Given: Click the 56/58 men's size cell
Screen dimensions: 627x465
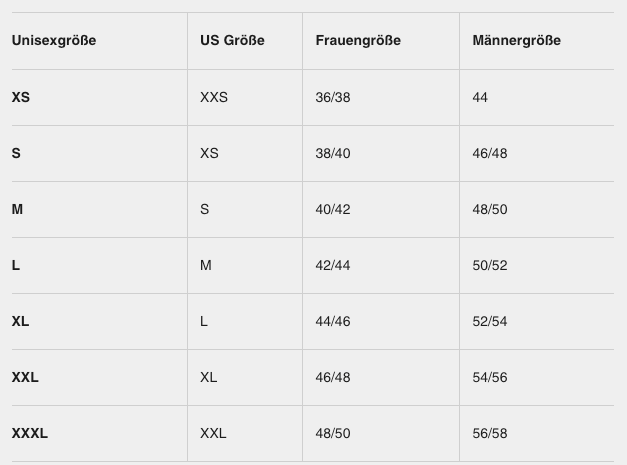Looking at the screenshot, I should pyautogui.click(x=490, y=434).
